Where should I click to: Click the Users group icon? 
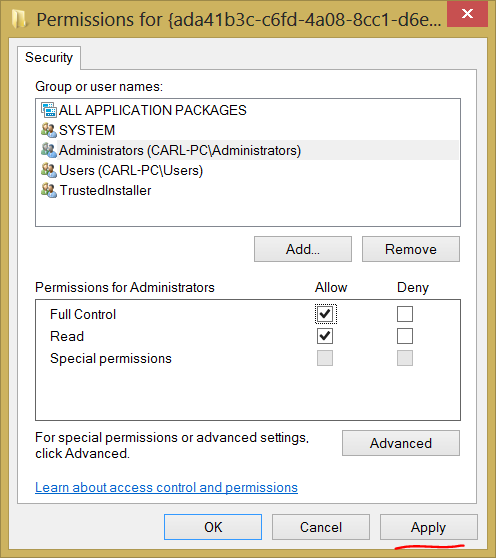pos(49,170)
